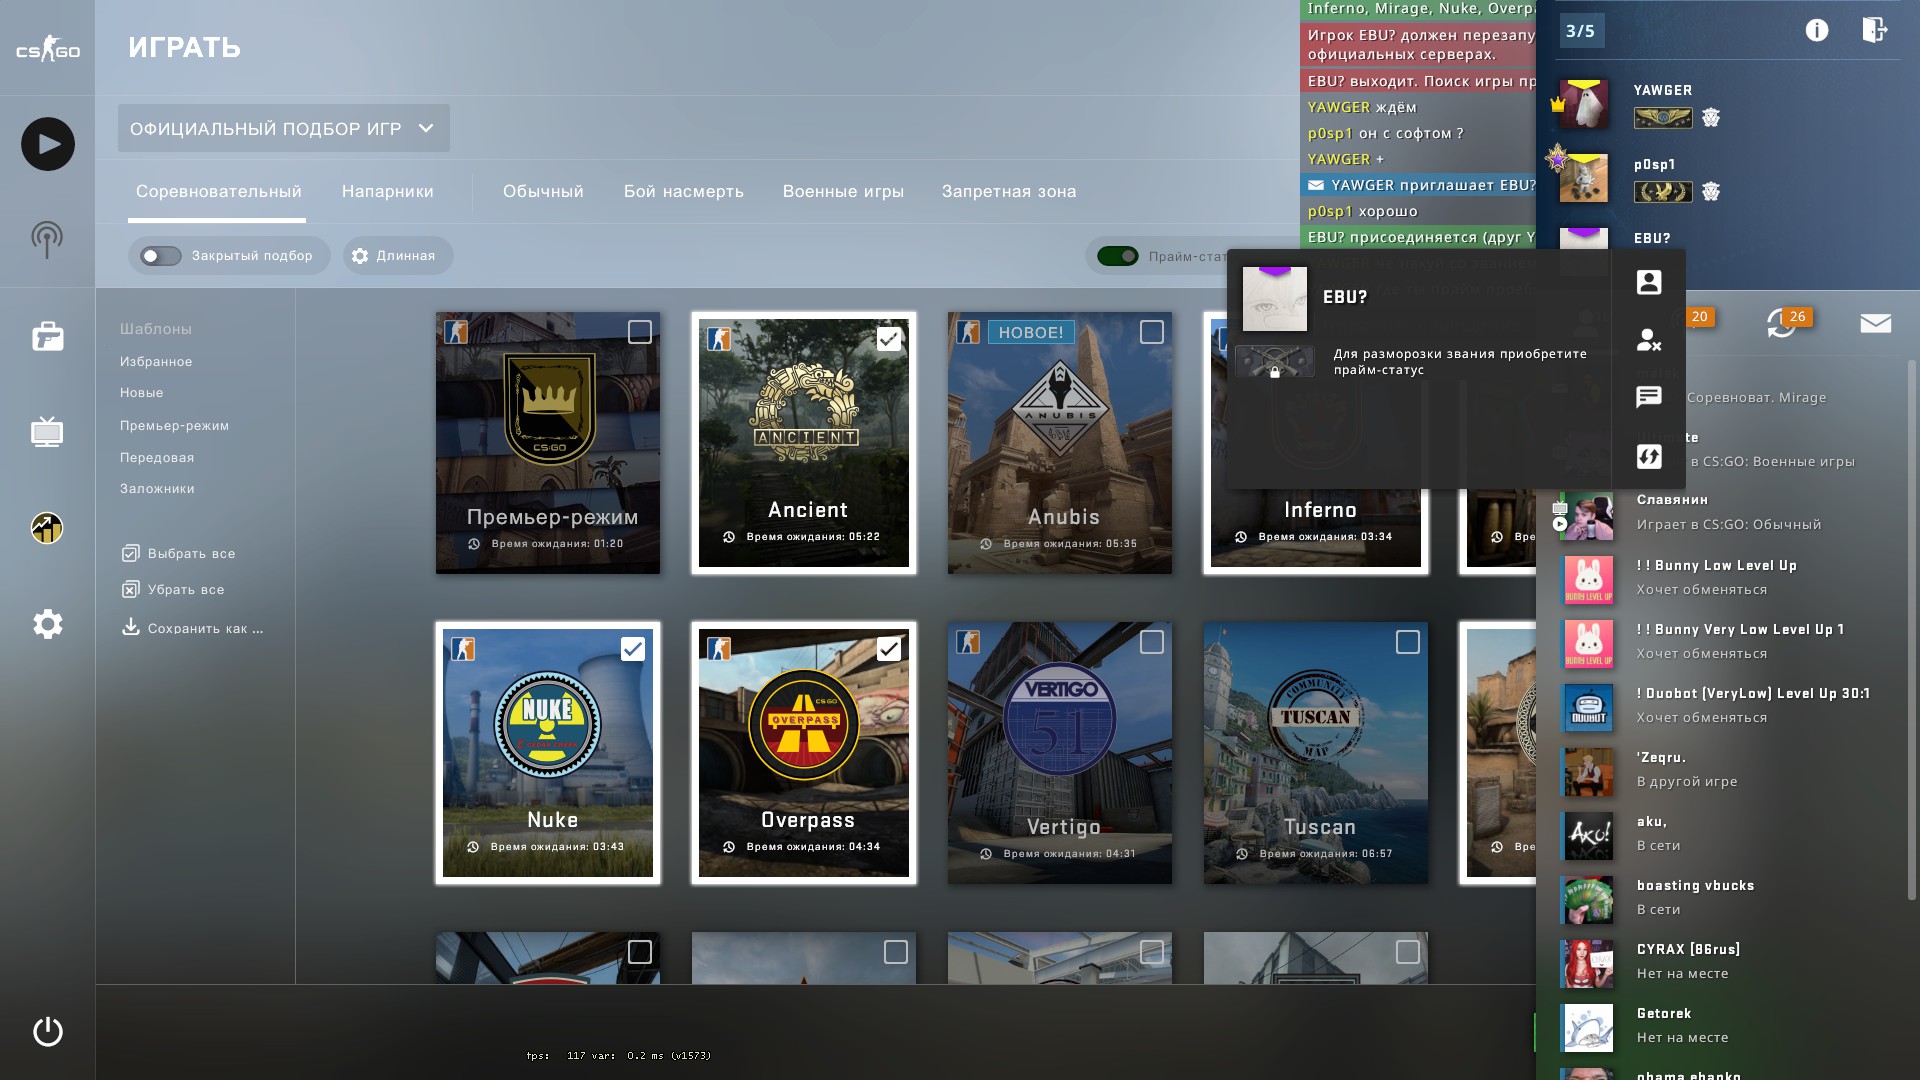Image resolution: width=1920 pixels, height=1080 pixels.
Task: Toggle the Прайм-статус switch
Action: coord(1117,256)
